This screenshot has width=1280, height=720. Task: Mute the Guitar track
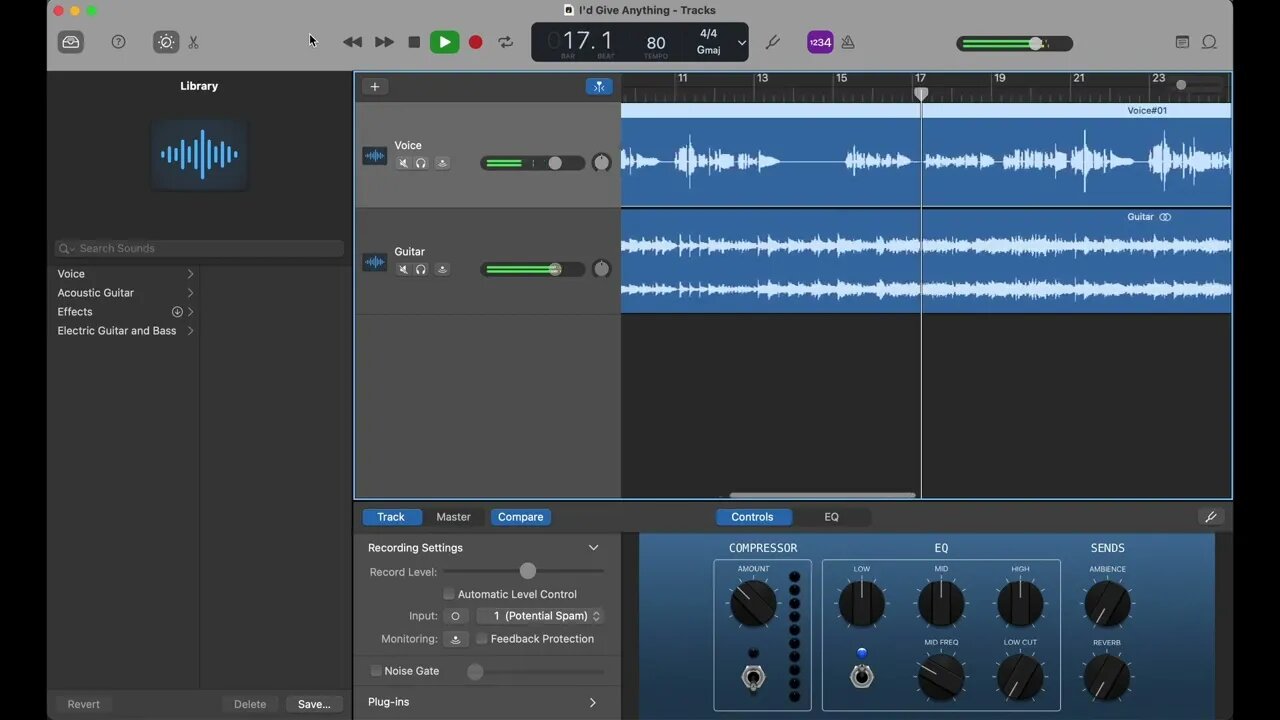pyautogui.click(x=404, y=269)
